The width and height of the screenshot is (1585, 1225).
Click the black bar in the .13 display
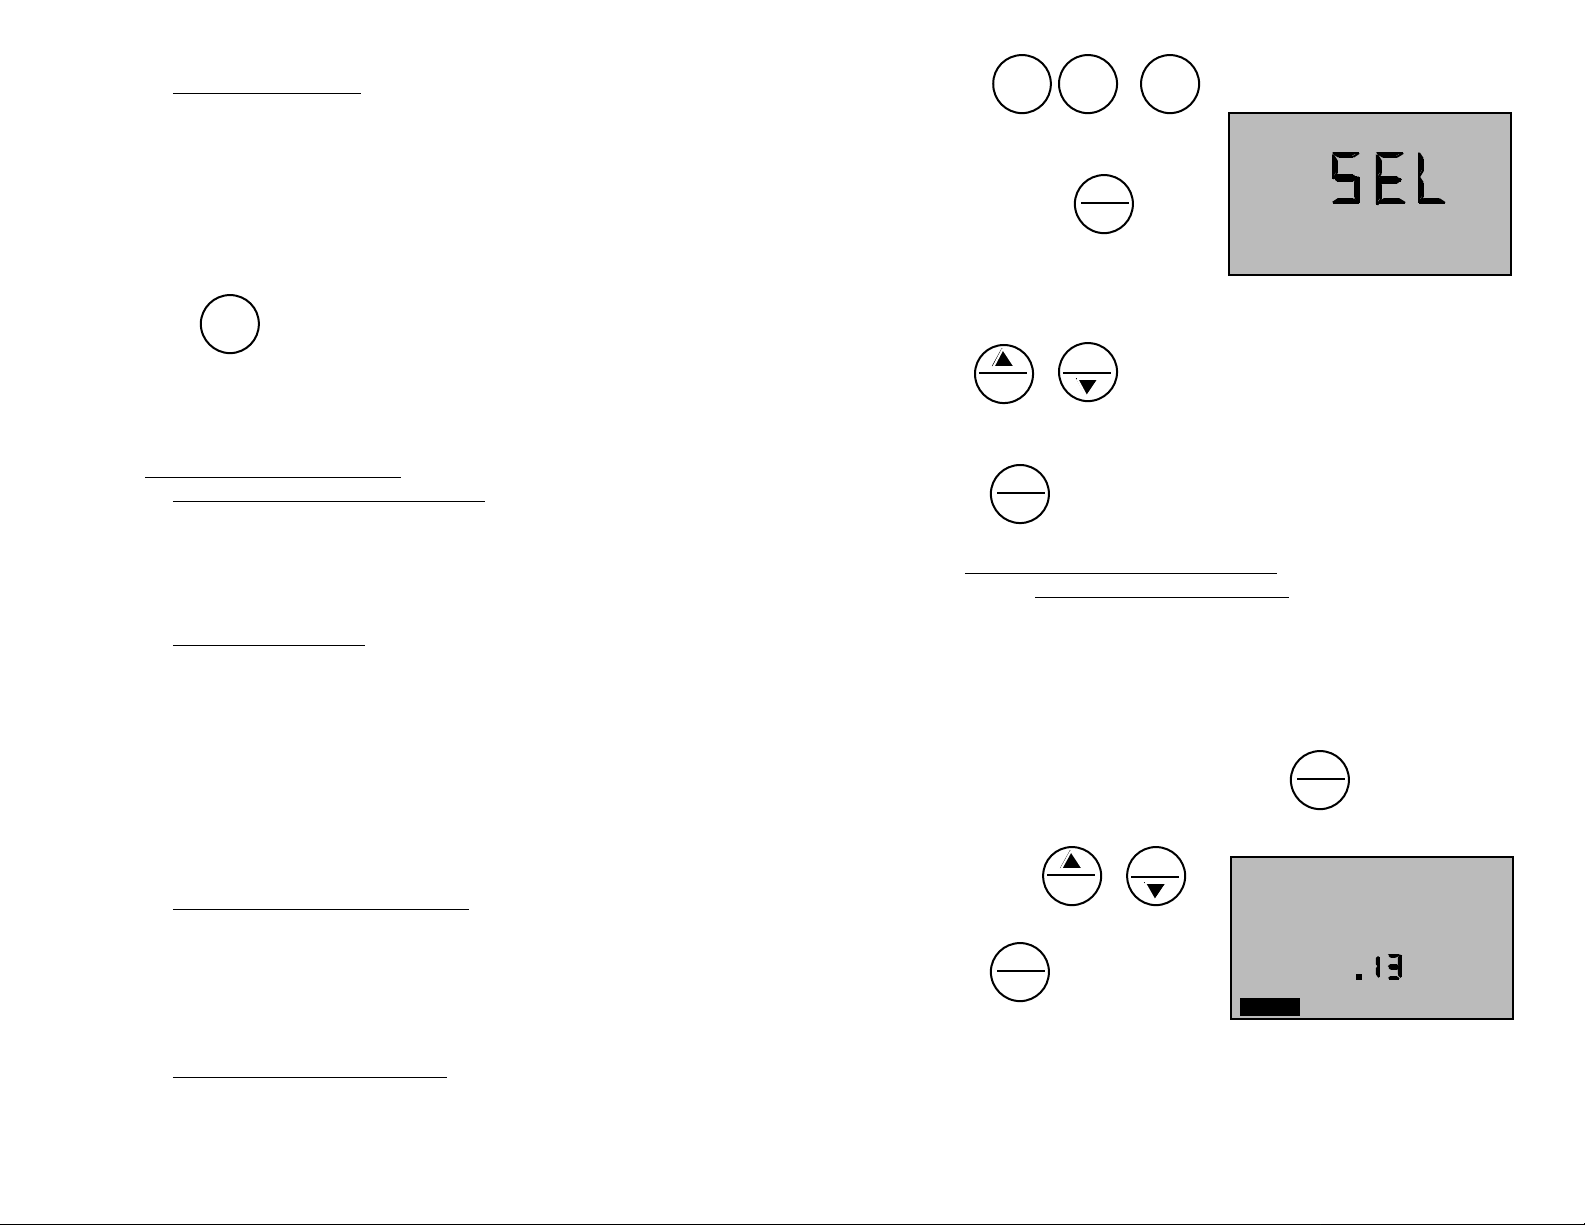1270,1007
